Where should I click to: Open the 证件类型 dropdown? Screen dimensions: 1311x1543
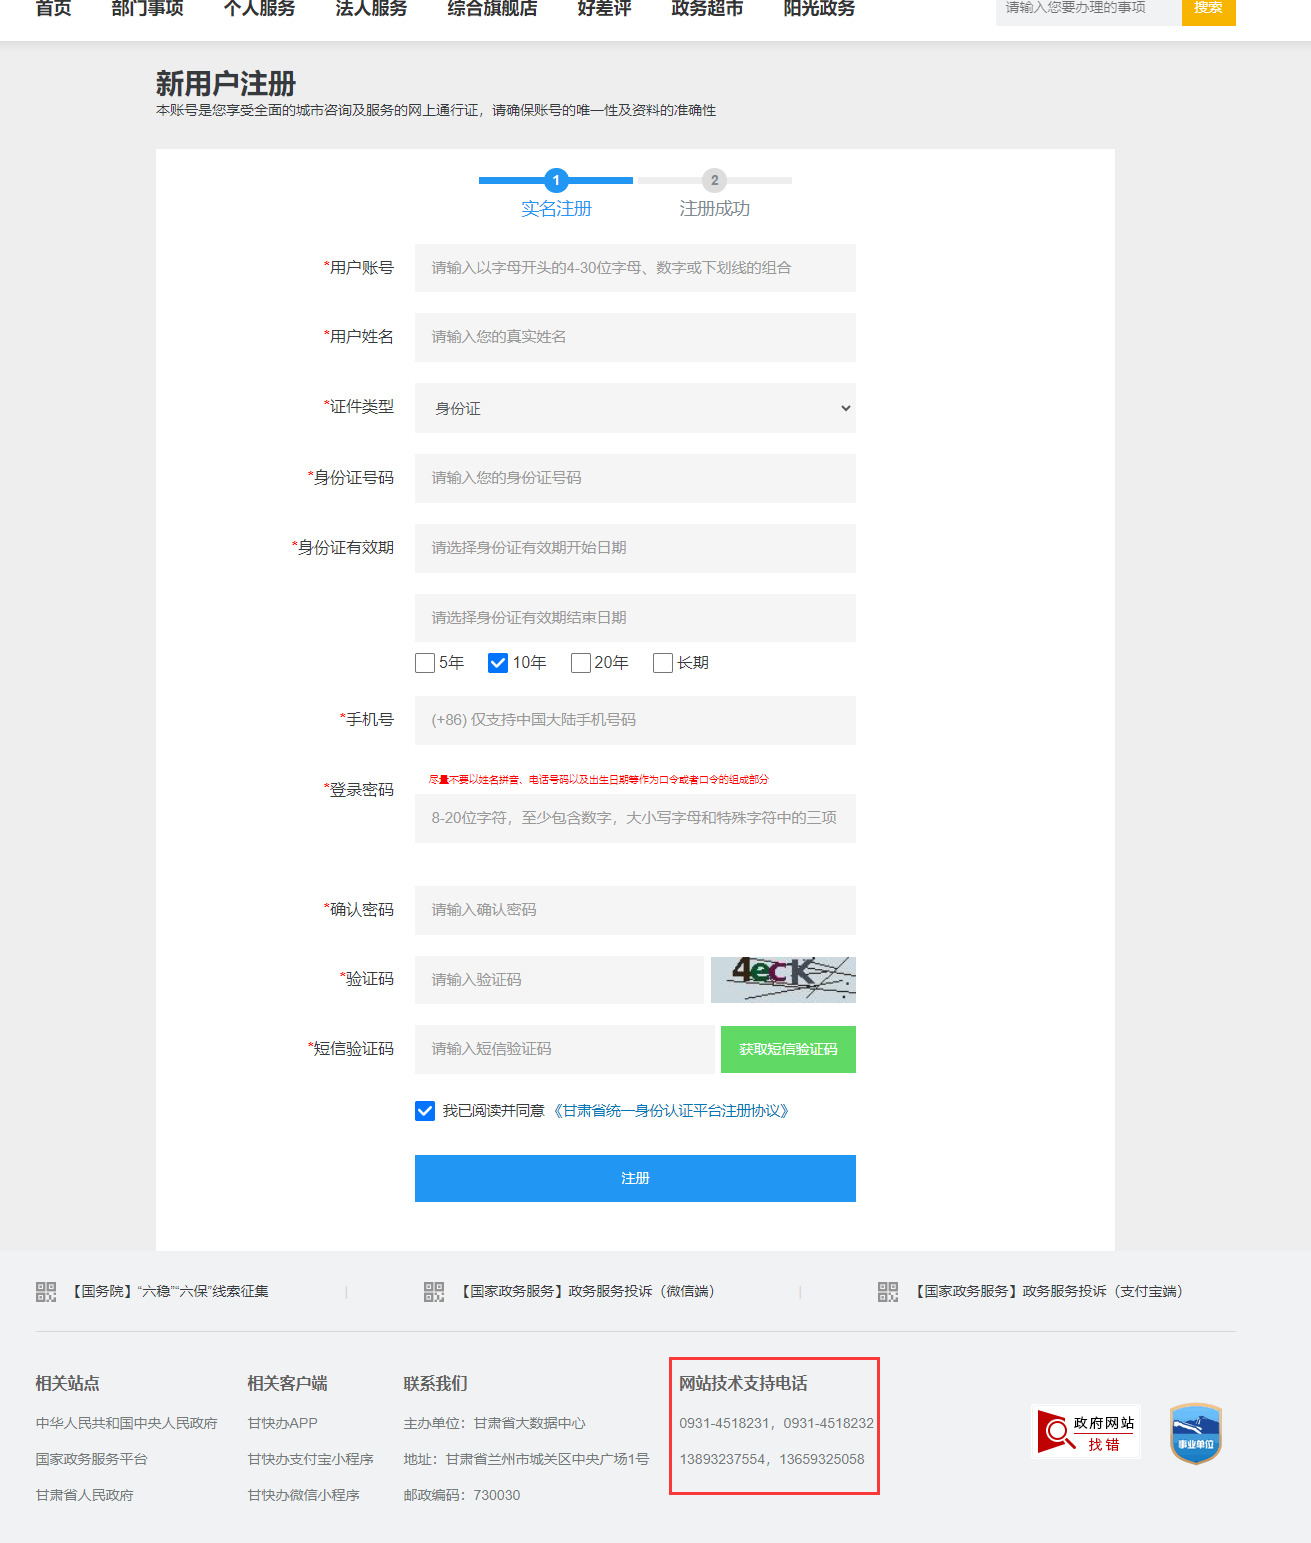(635, 408)
